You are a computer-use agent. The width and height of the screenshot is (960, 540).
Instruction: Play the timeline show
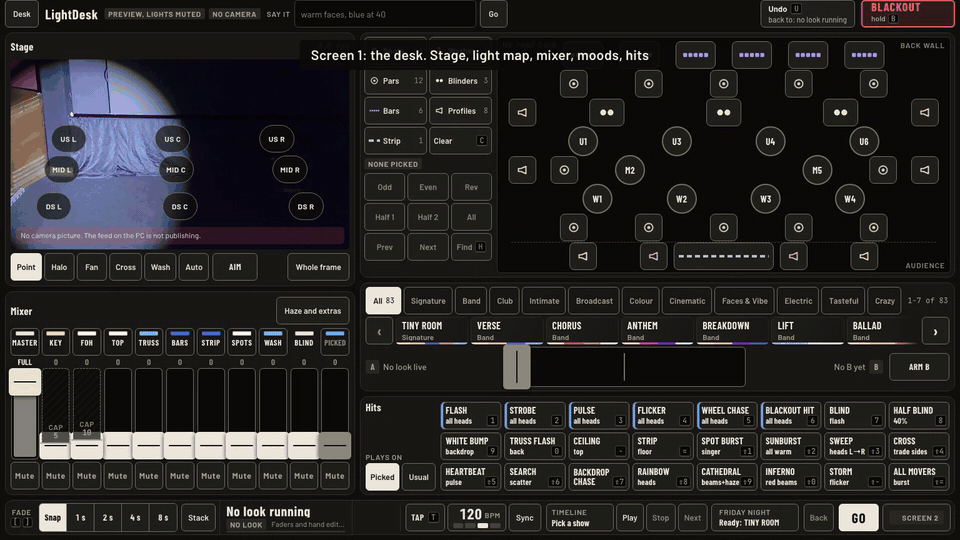pos(630,518)
